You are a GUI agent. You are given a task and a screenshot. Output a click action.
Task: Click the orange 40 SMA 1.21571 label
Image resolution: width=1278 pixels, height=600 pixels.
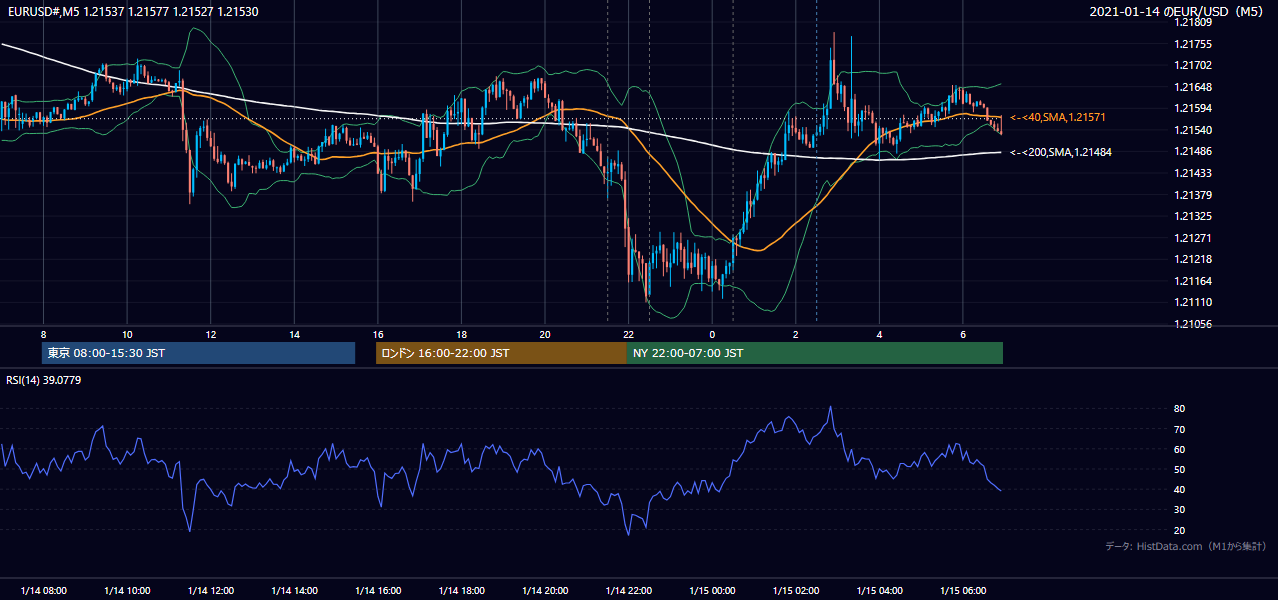coord(1058,118)
